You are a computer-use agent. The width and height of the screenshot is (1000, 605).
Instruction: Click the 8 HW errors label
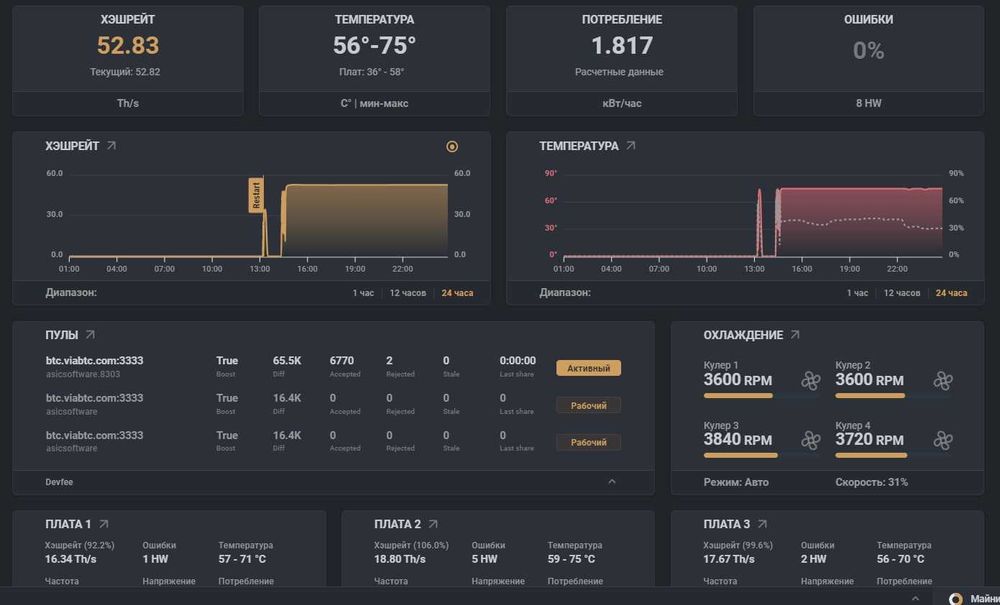click(x=869, y=103)
